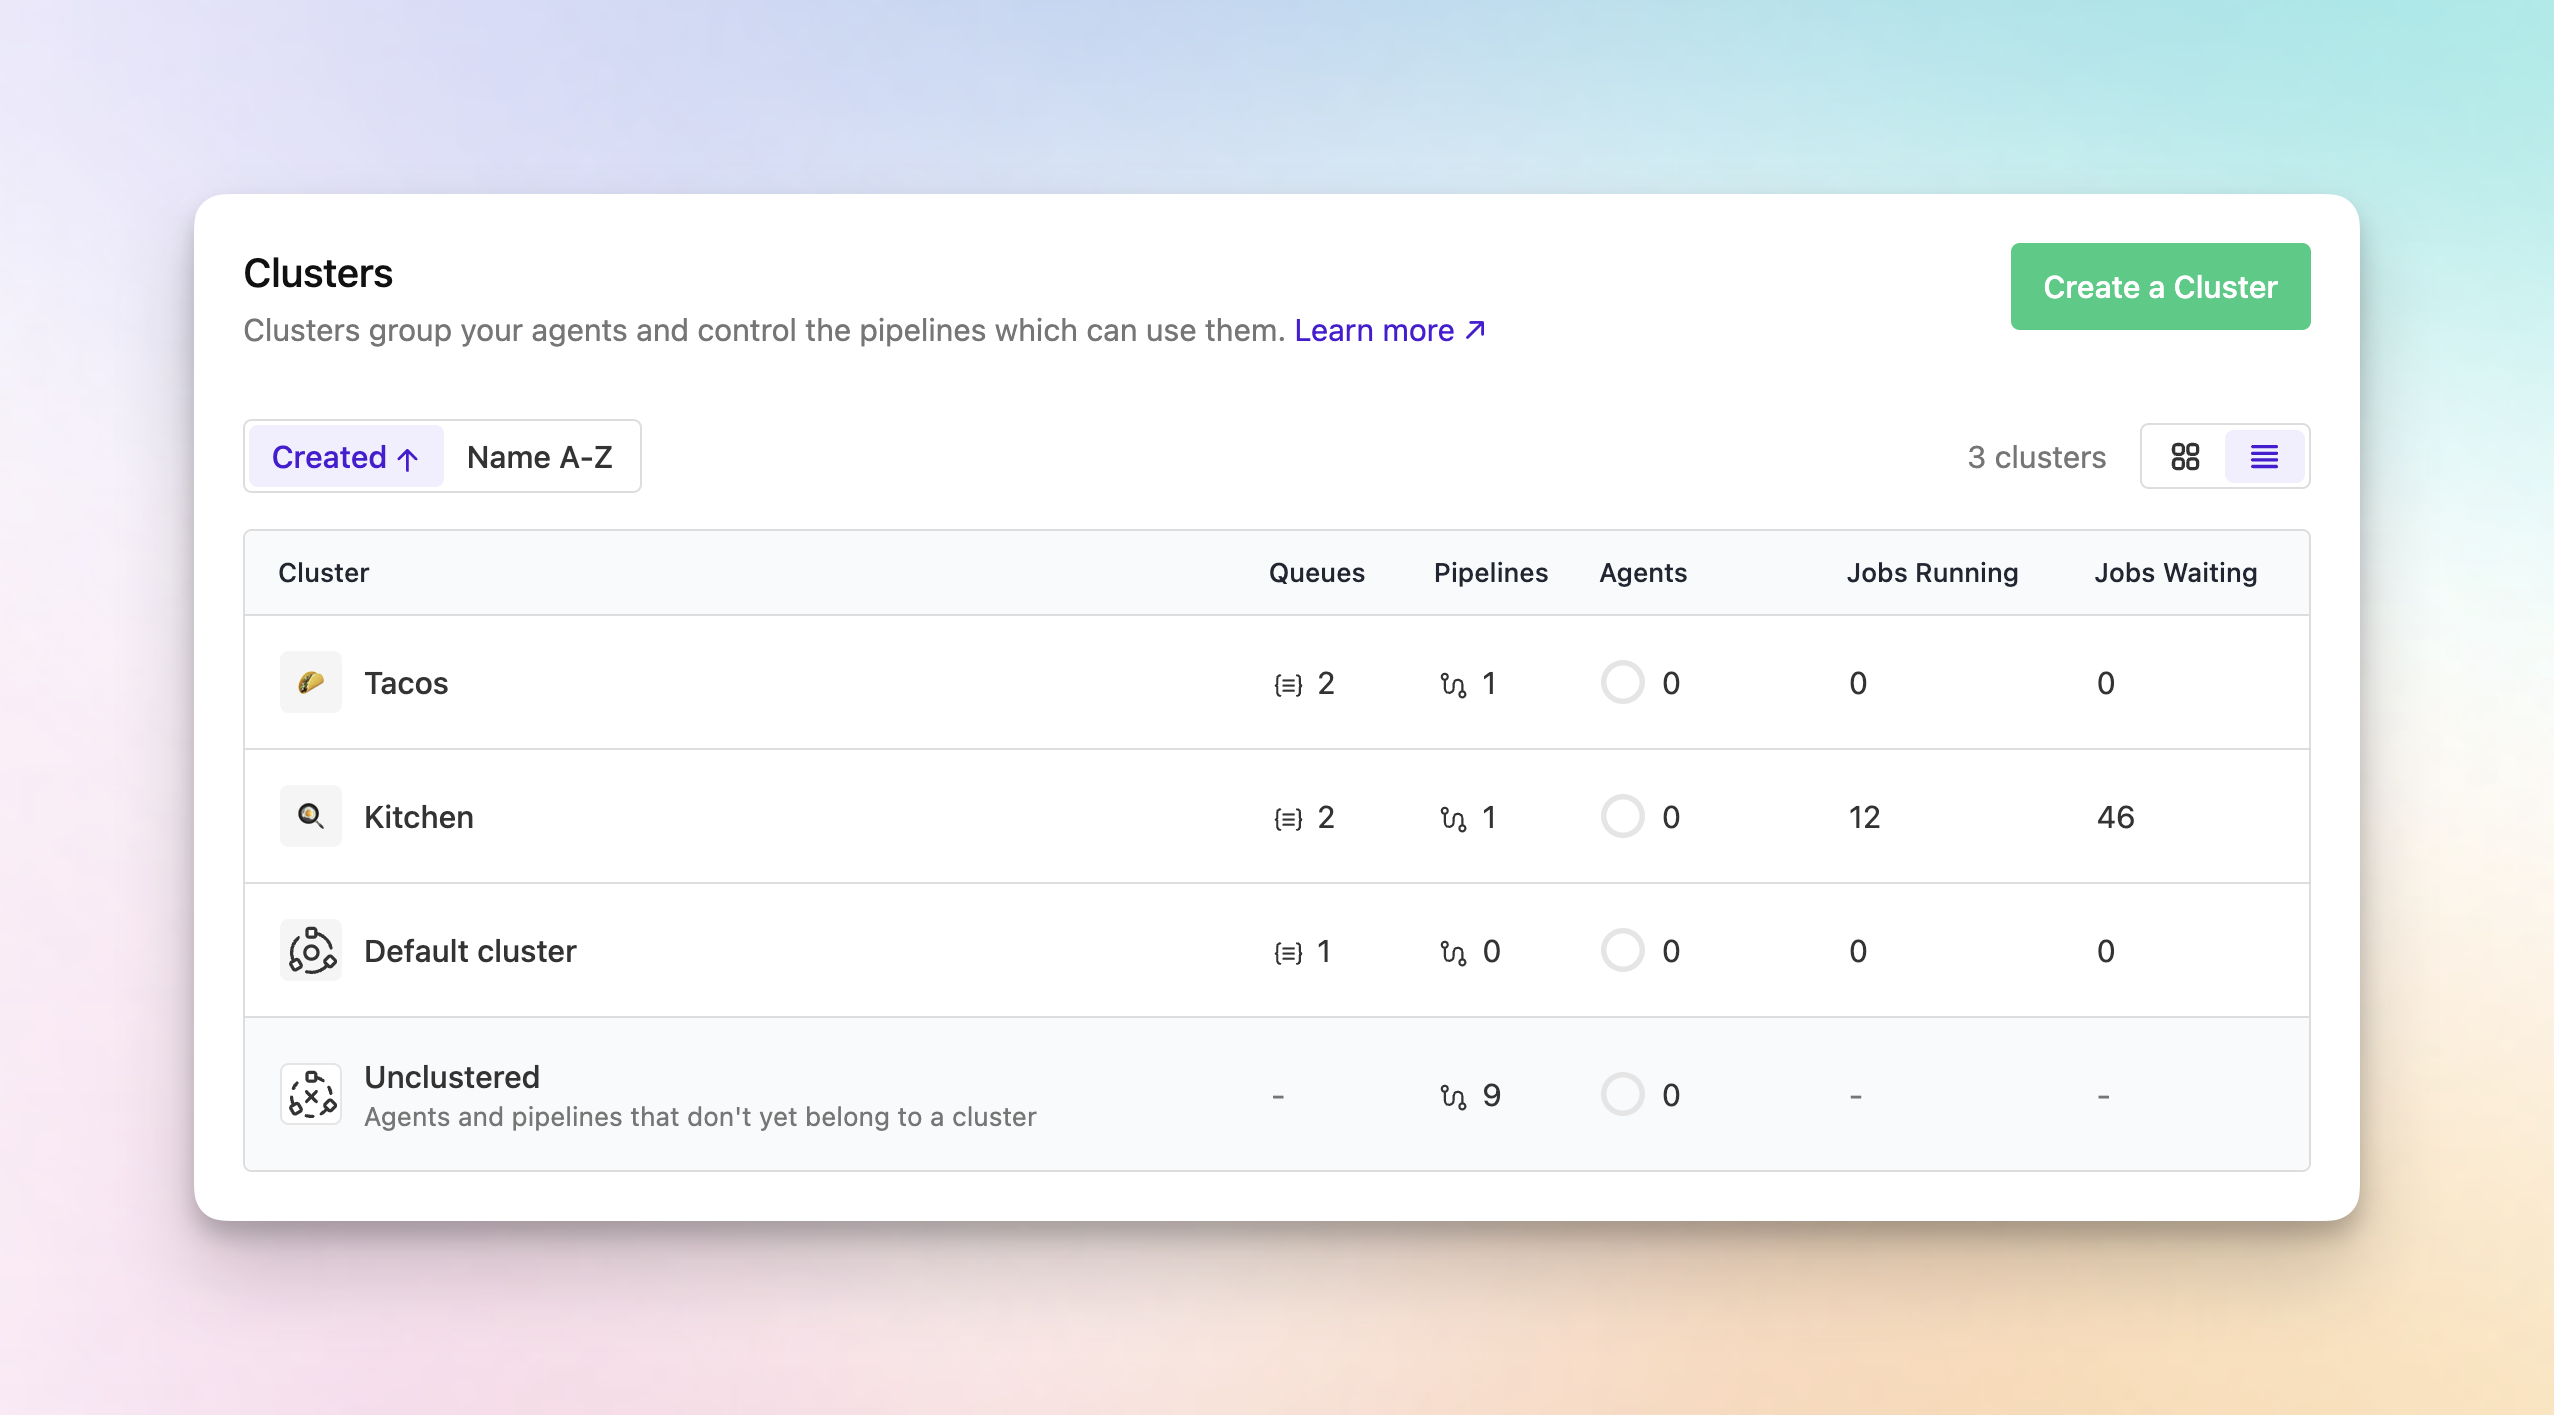Click the Created sort ascending arrow
The height and width of the screenshot is (1415, 2554).
coord(406,458)
